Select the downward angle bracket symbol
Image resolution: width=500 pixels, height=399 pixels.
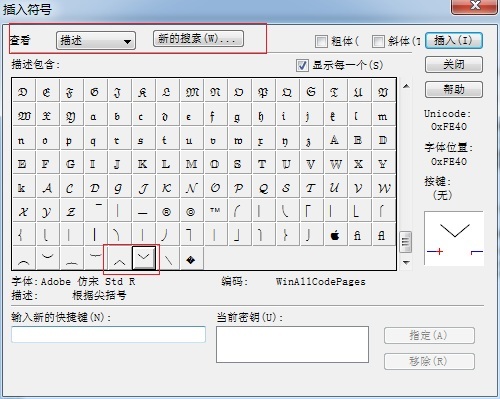pyautogui.click(x=144, y=257)
